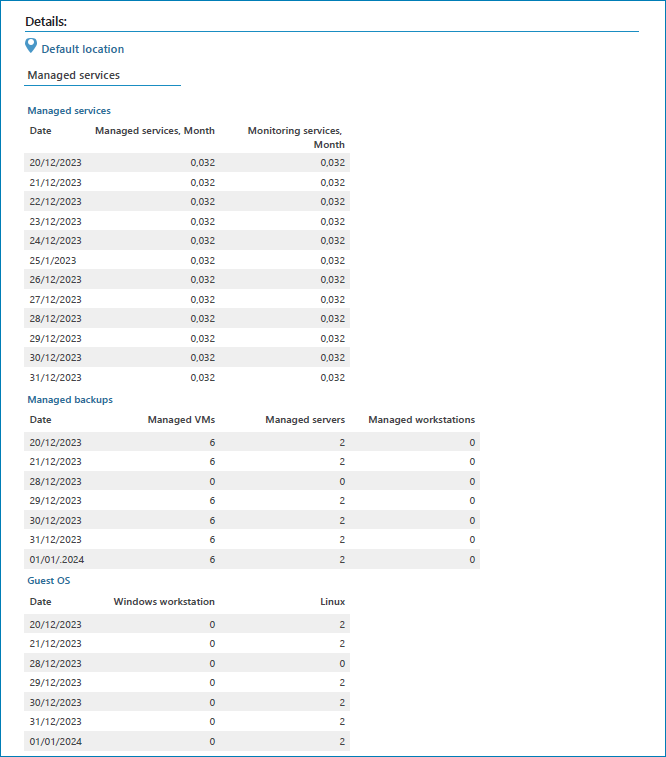Image resolution: width=666 pixels, height=757 pixels.
Task: Open the Default location link
Action: point(83,49)
